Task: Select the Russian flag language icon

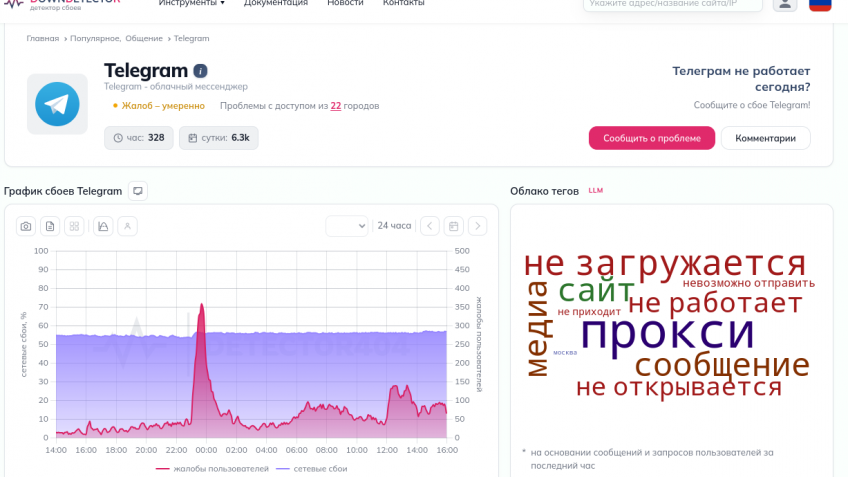Action: [x=820, y=4]
